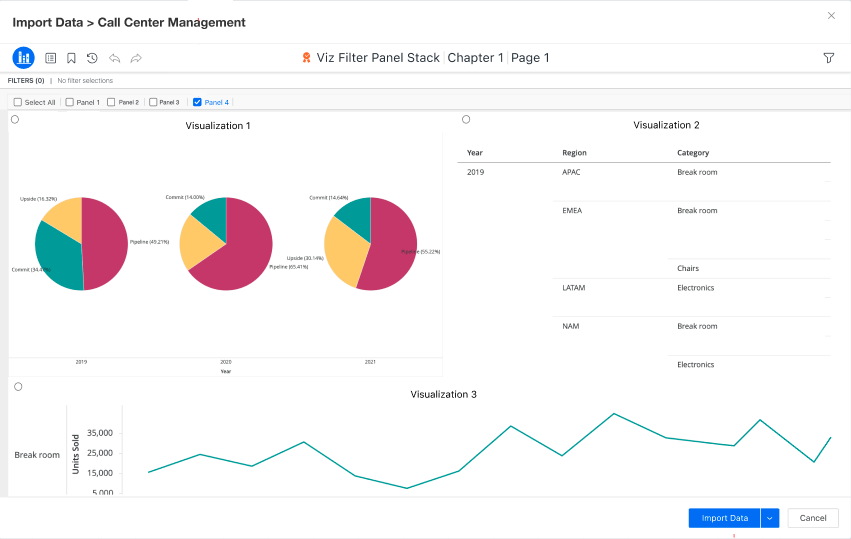Choose the Visualization 3 radio button

point(18,386)
